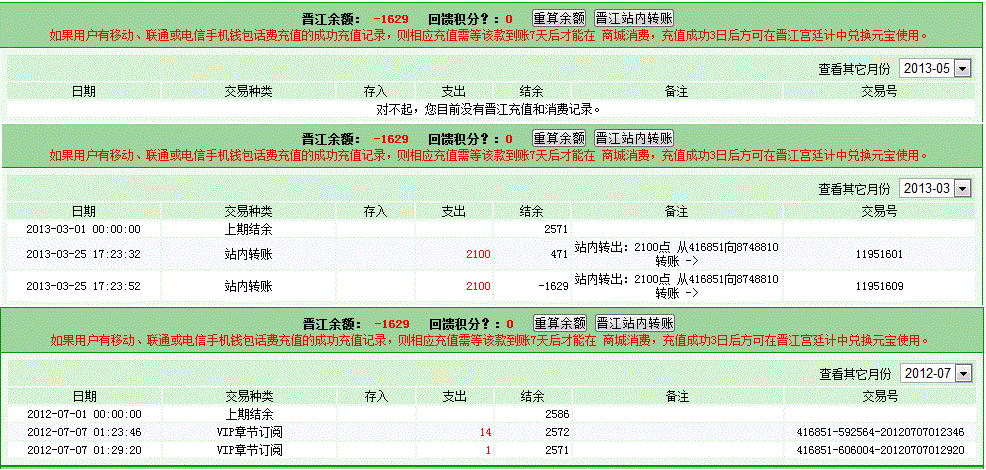Viewport: 986px width, 470px height.
Task: Click 重算余额 button above the 2013-05 table
Action: pyautogui.click(x=559, y=17)
